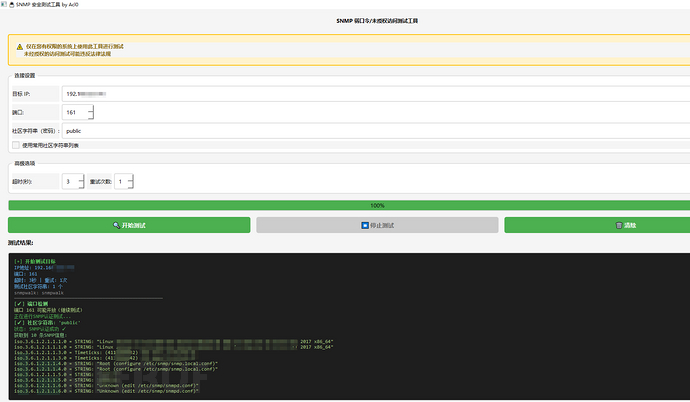Decrease the 端口 port value with down arrow
690x402 pixels.
click(91, 116)
